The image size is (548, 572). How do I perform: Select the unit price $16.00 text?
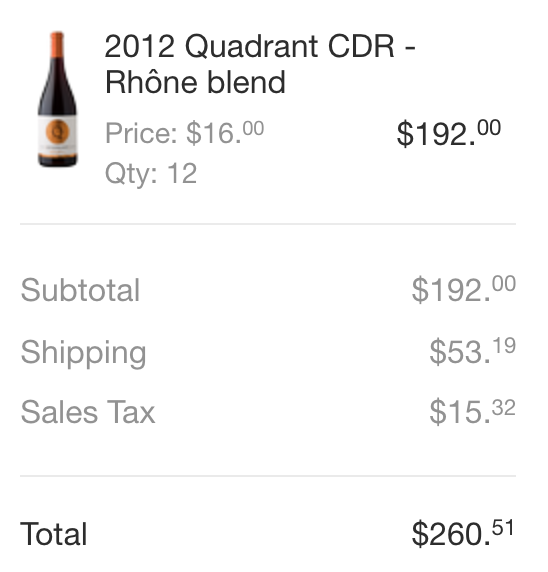[x=225, y=132]
